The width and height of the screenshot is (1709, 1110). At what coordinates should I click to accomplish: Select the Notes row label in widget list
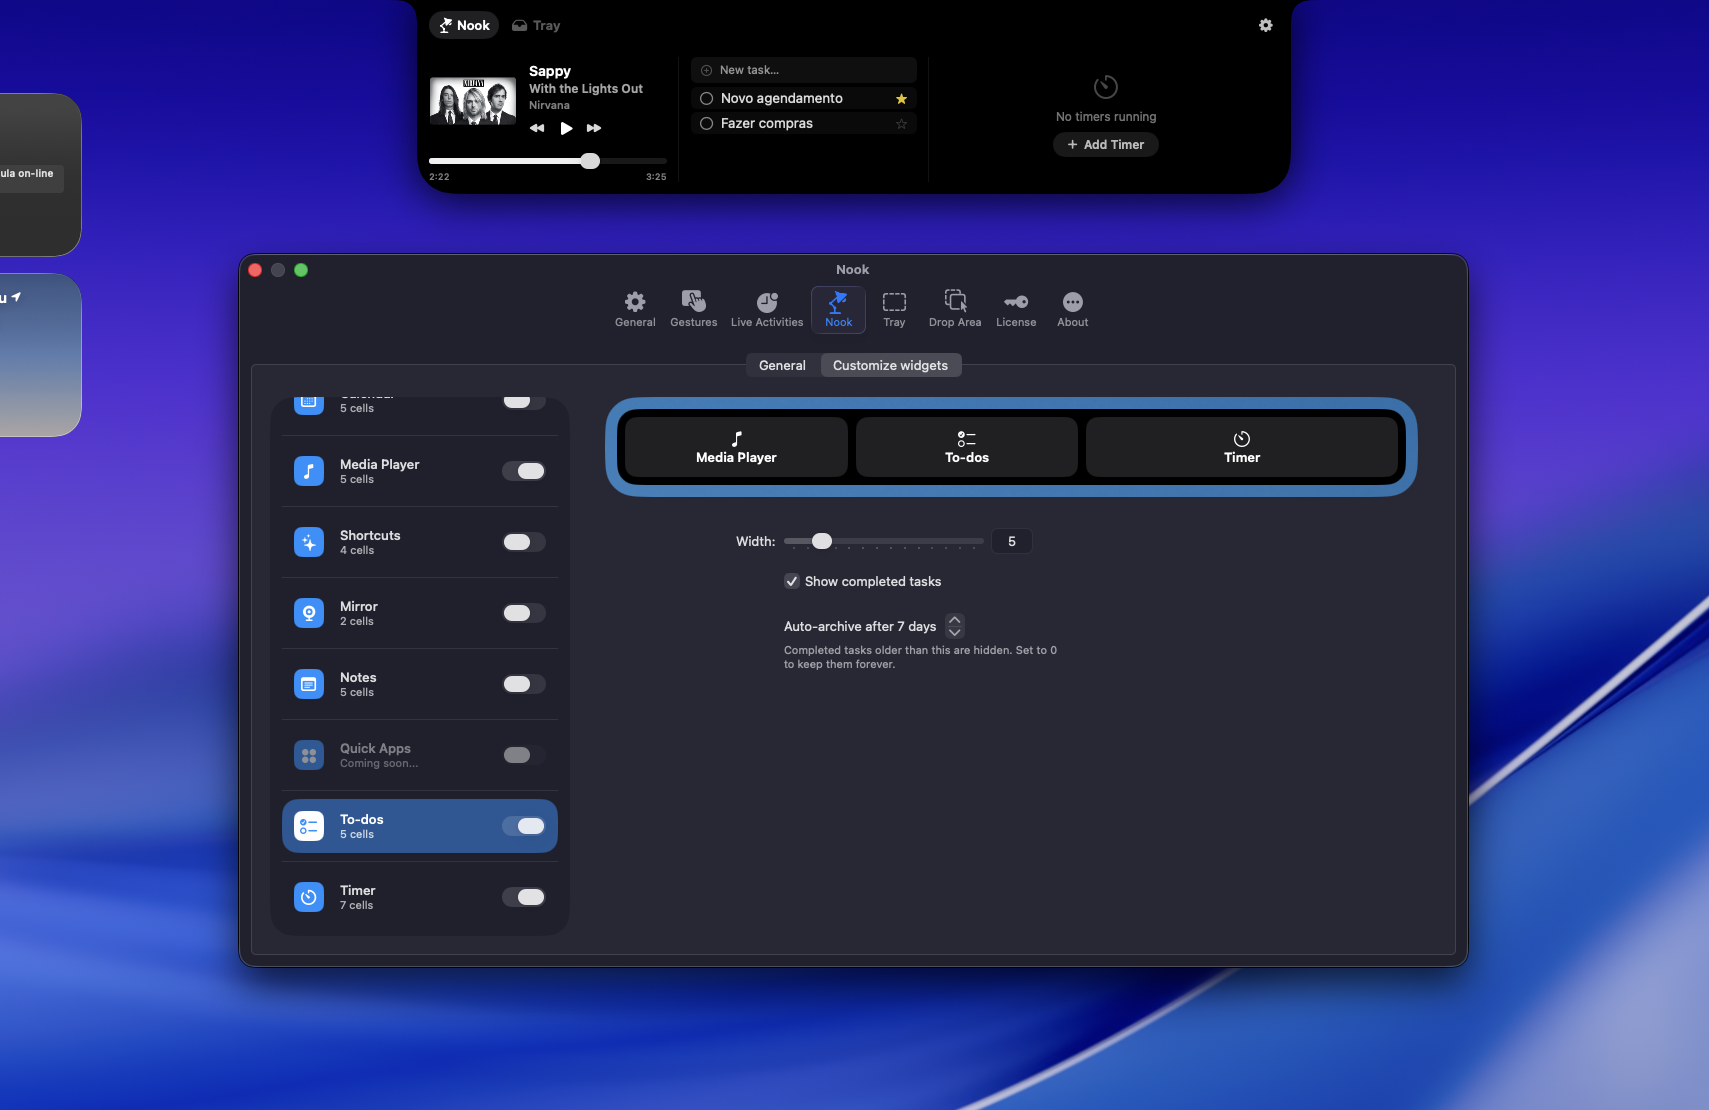(358, 677)
